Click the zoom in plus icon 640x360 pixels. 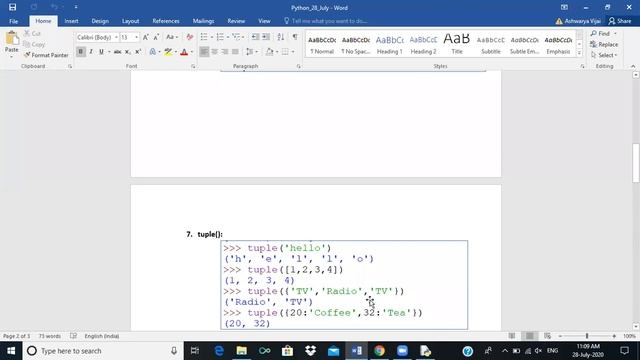[614, 336]
